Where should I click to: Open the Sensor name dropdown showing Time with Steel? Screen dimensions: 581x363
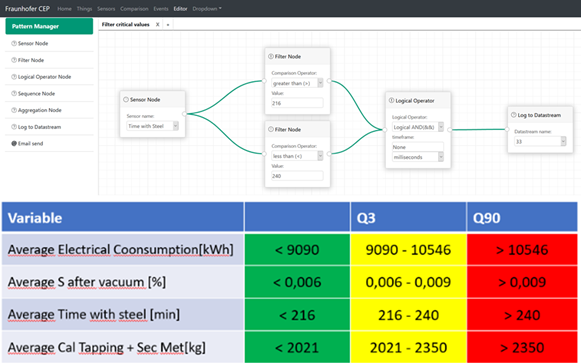(x=152, y=126)
